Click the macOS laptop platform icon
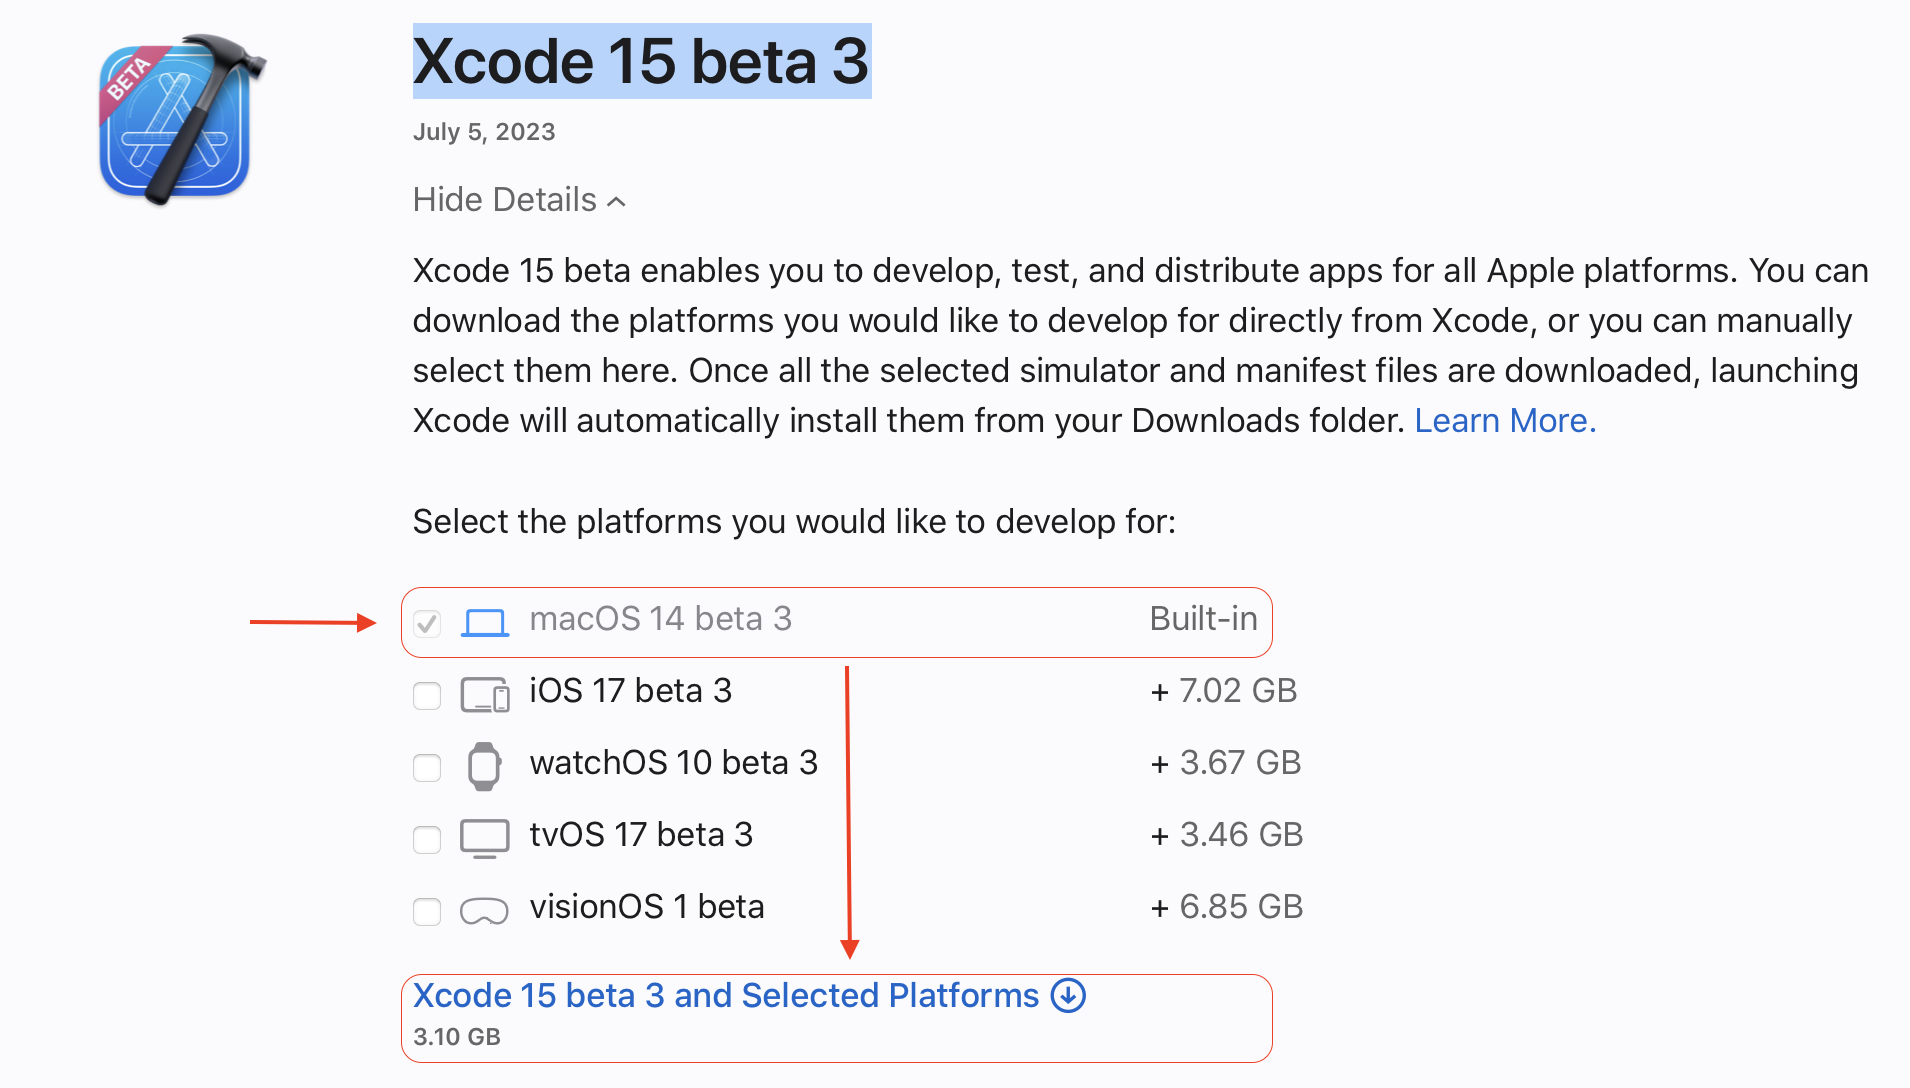Viewport: 1910px width, 1088px height. 485,622
